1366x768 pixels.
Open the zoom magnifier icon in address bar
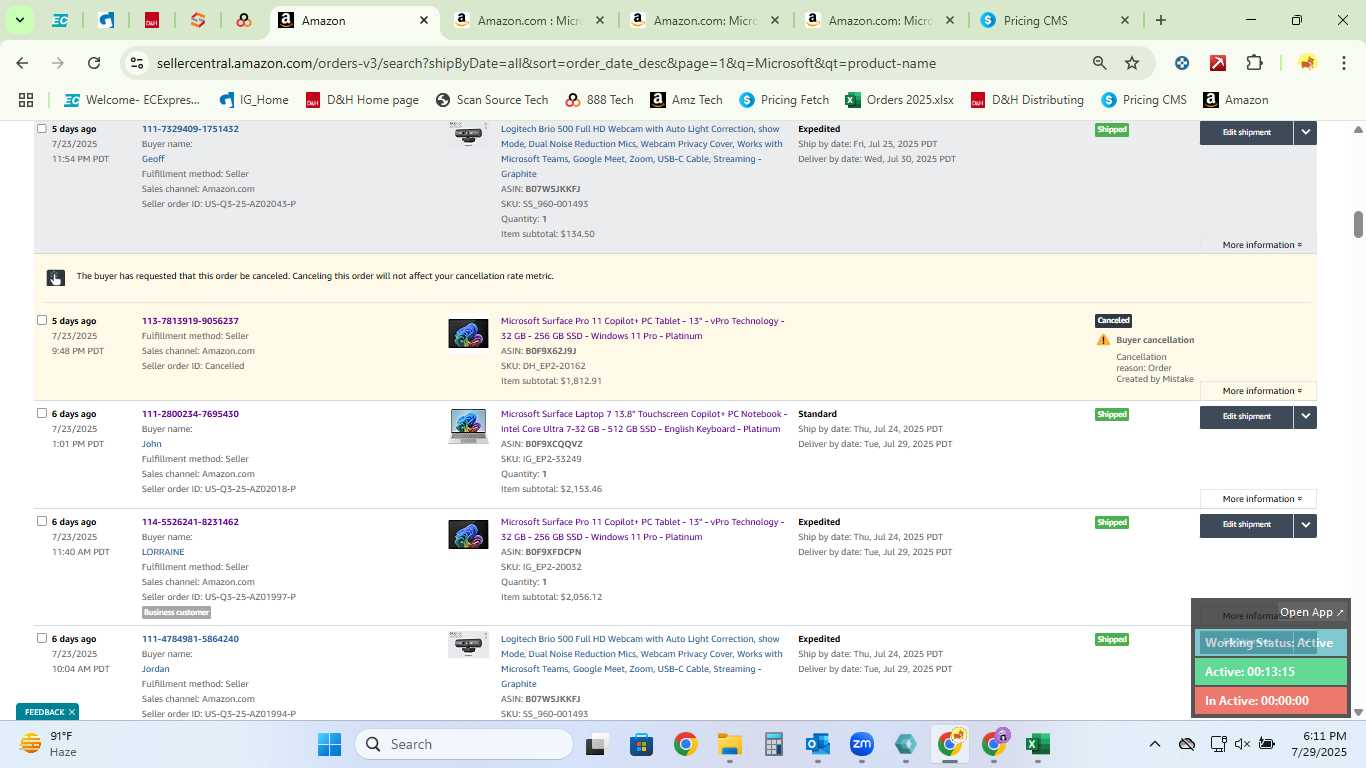pos(1100,63)
